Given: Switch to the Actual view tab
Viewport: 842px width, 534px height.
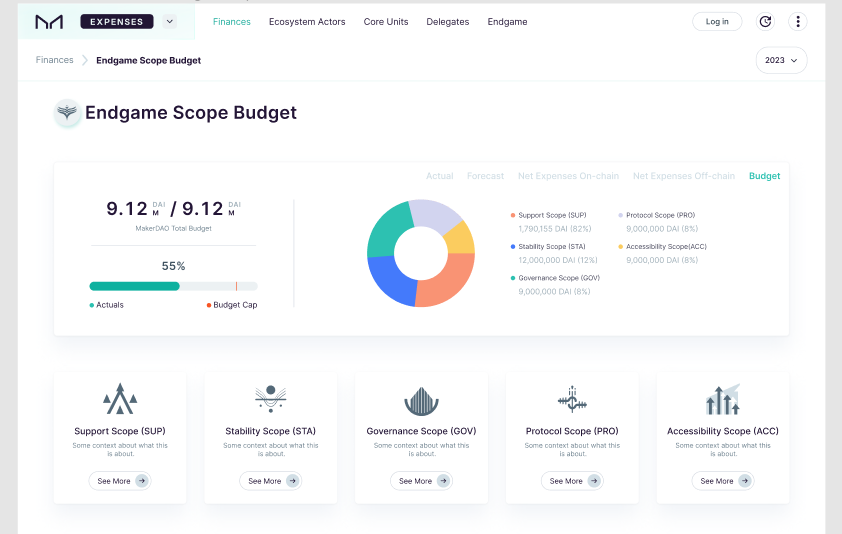Looking at the screenshot, I should point(439,176).
